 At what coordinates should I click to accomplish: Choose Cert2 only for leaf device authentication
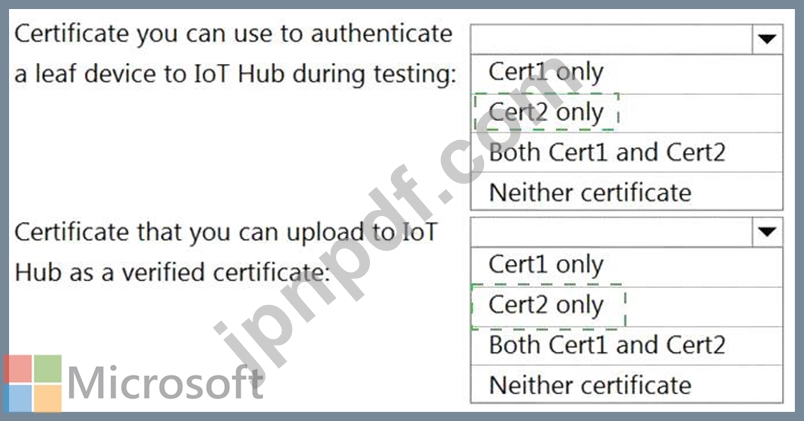[627, 113]
